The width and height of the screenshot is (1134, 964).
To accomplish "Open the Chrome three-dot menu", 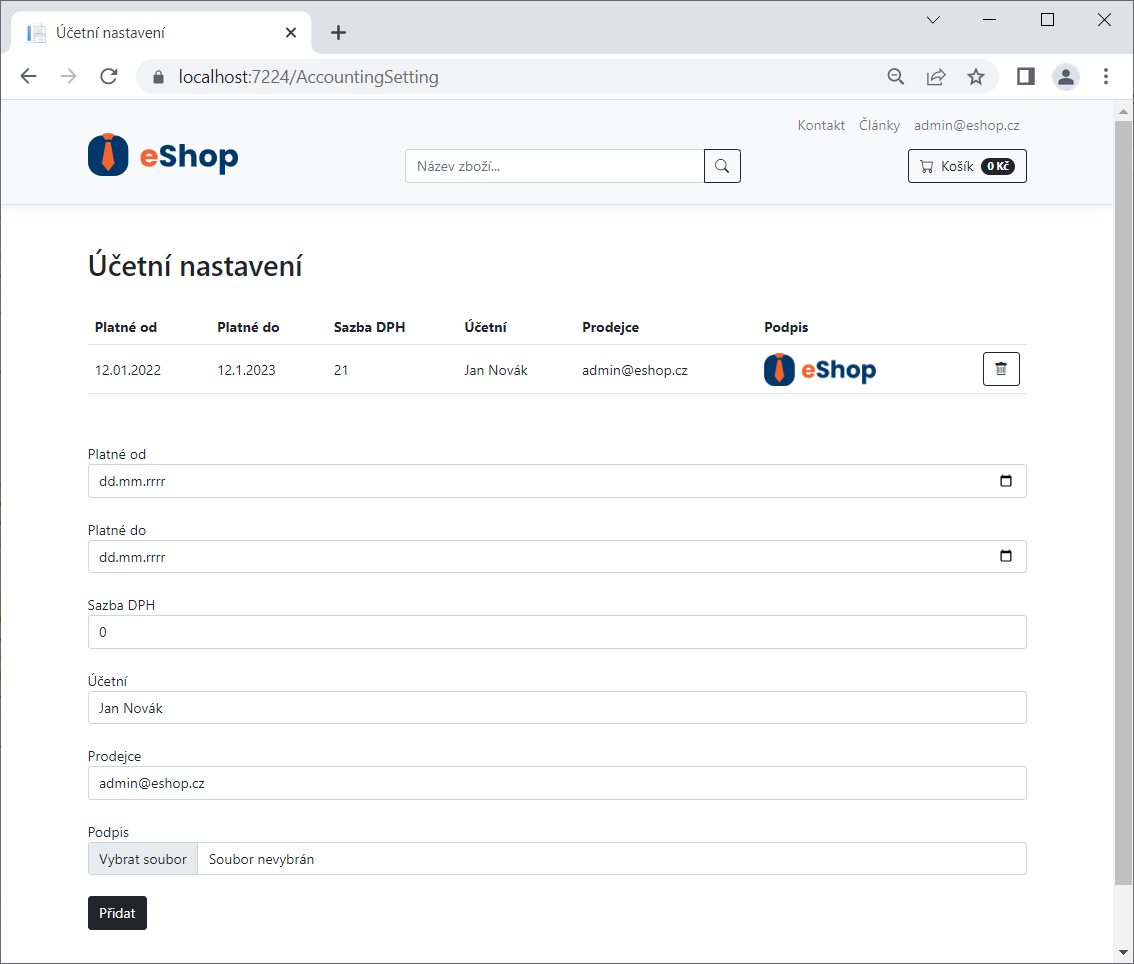I will pos(1105,77).
